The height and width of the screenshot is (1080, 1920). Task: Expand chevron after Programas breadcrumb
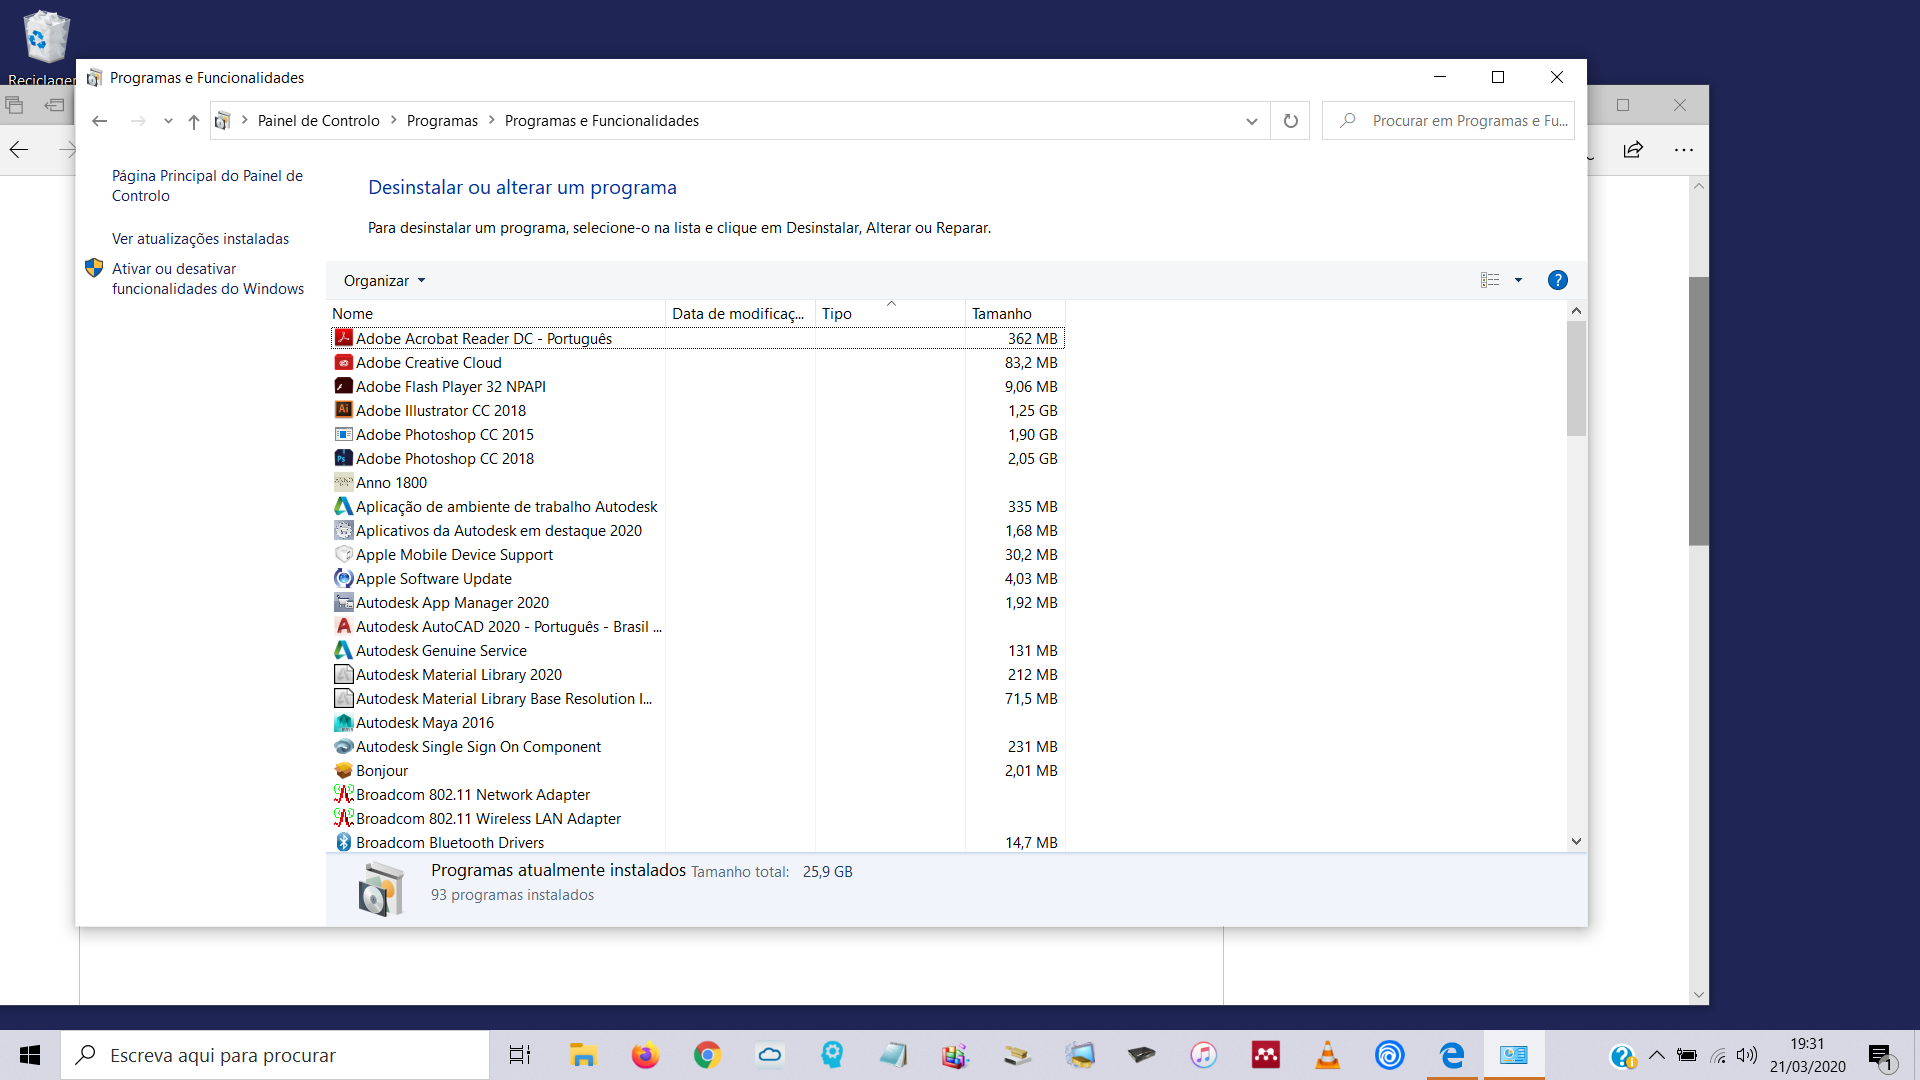pos(491,120)
